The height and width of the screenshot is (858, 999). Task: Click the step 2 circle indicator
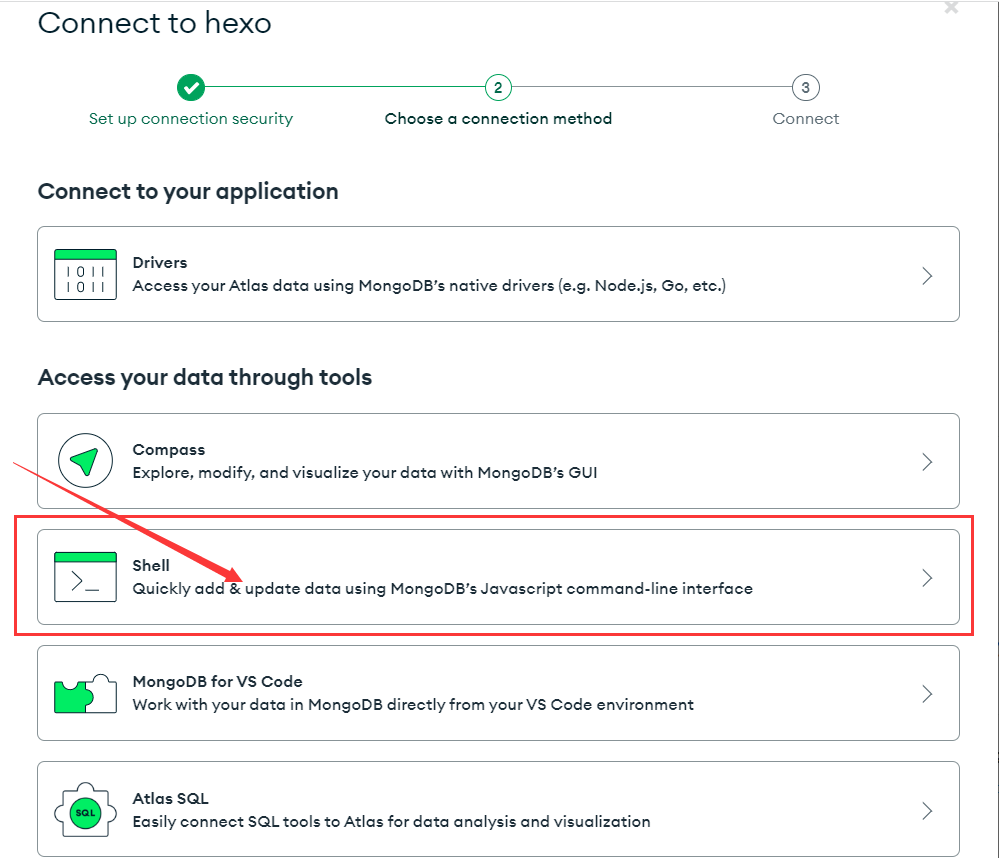tap(498, 88)
